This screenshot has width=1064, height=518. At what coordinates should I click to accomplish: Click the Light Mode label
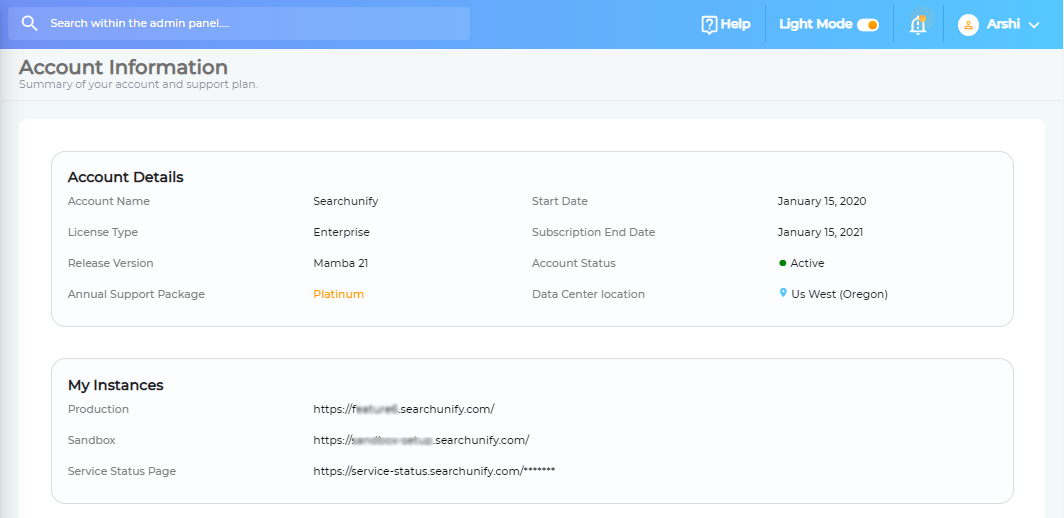tap(815, 24)
